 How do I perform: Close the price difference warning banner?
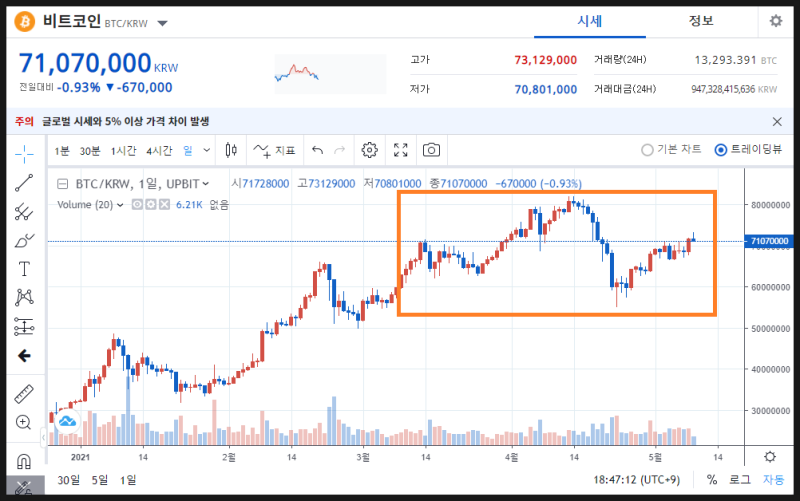click(x=777, y=121)
